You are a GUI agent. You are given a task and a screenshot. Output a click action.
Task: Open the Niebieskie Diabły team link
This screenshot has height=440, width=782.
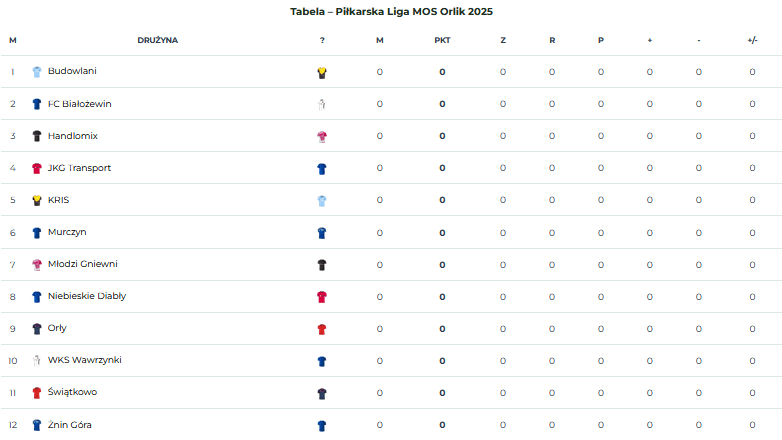pos(86,296)
